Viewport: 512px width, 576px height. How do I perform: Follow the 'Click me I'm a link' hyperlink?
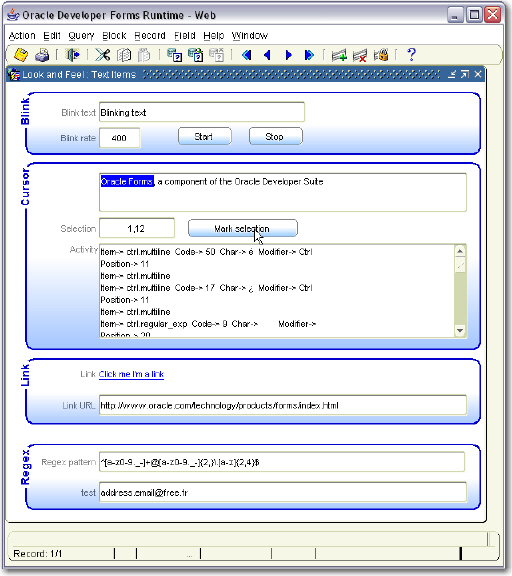[x=131, y=374]
